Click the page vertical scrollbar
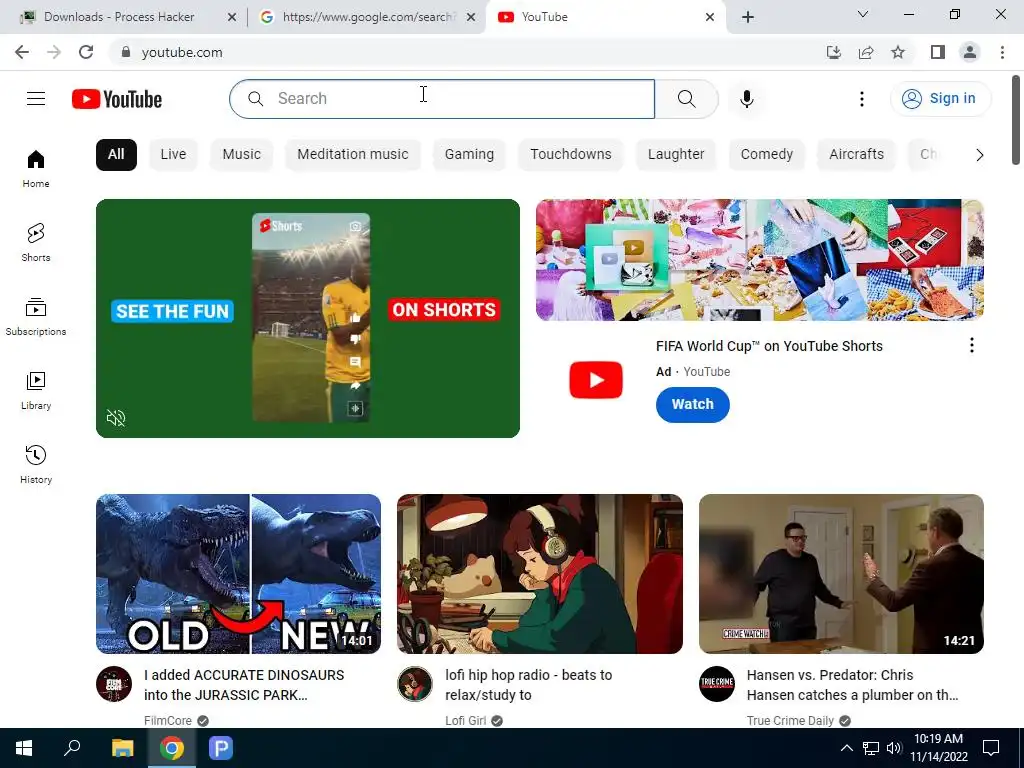 (x=1016, y=120)
